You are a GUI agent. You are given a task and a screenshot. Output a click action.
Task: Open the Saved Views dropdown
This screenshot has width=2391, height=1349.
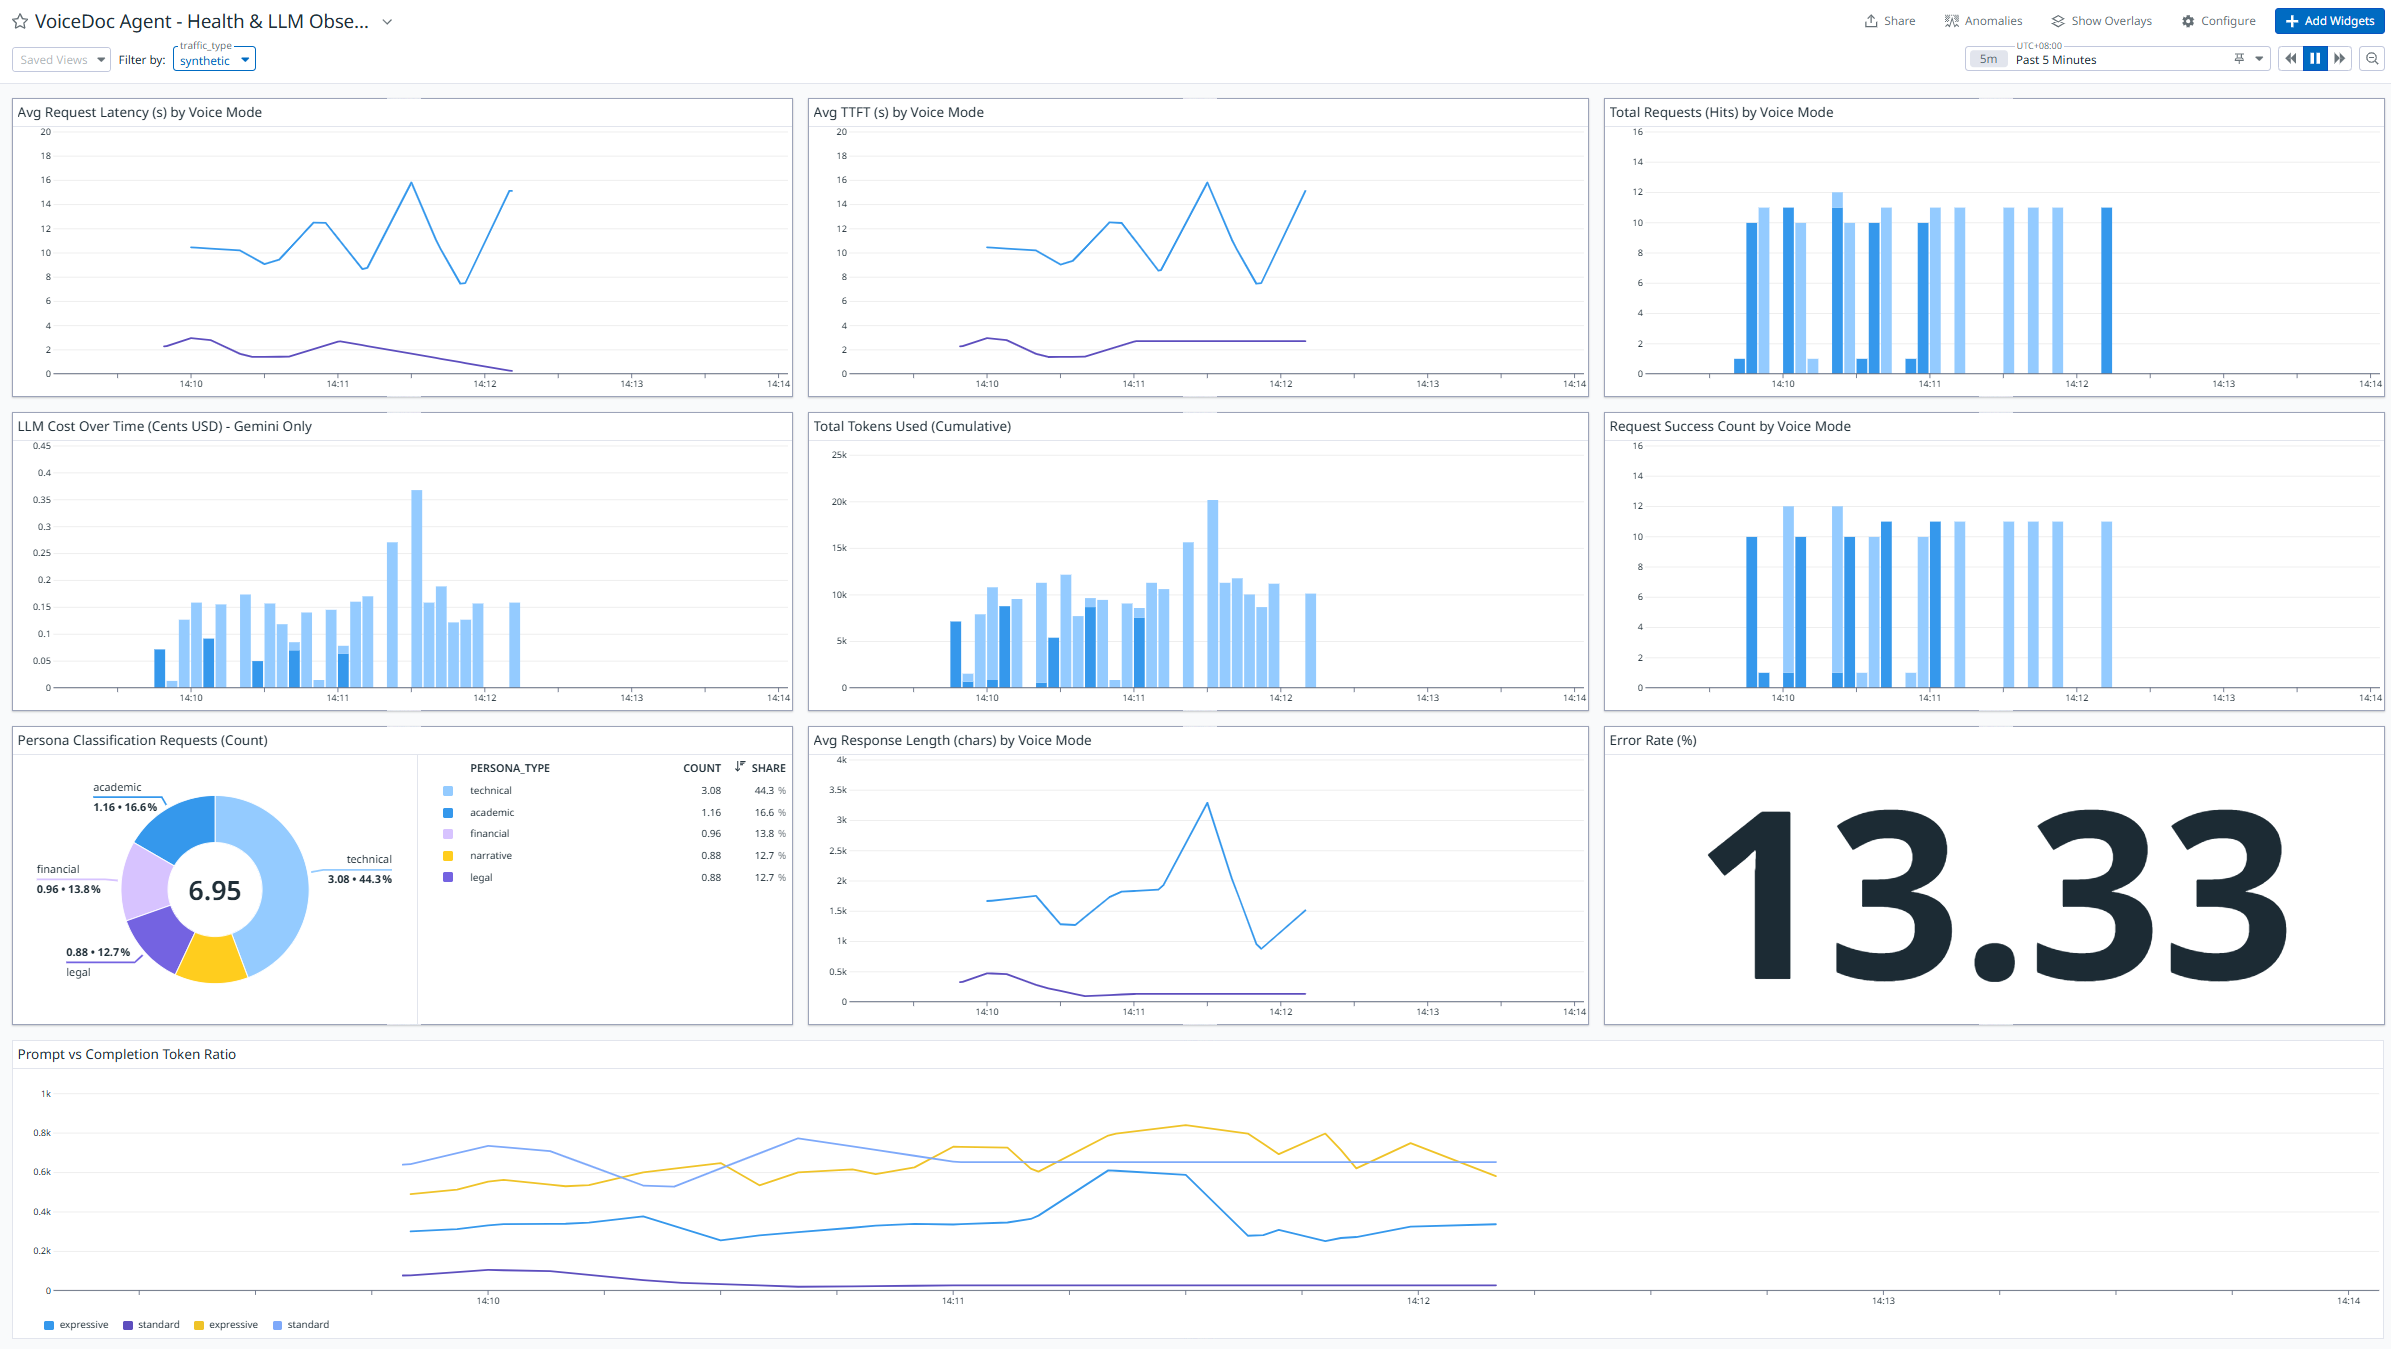(60, 59)
